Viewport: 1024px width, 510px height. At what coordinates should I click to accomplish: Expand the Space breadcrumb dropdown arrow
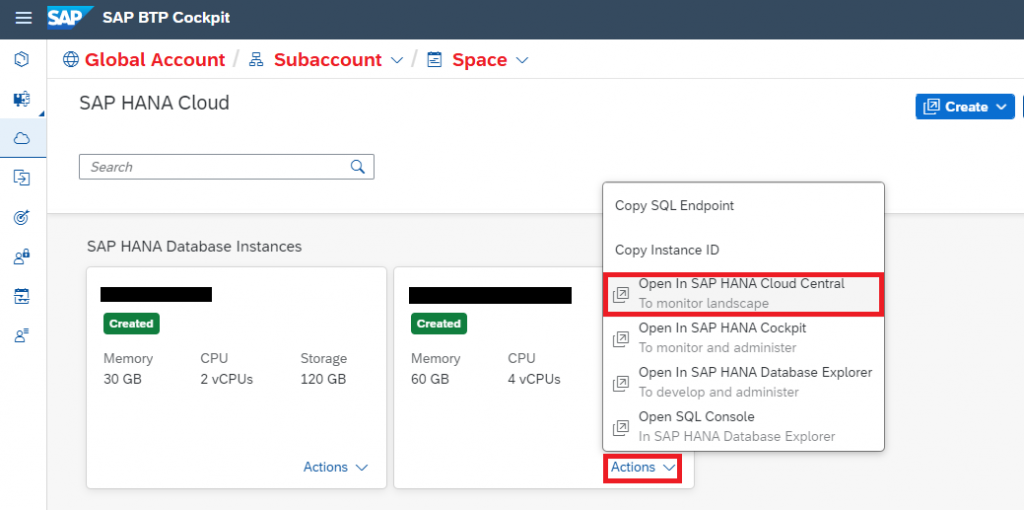tap(521, 60)
